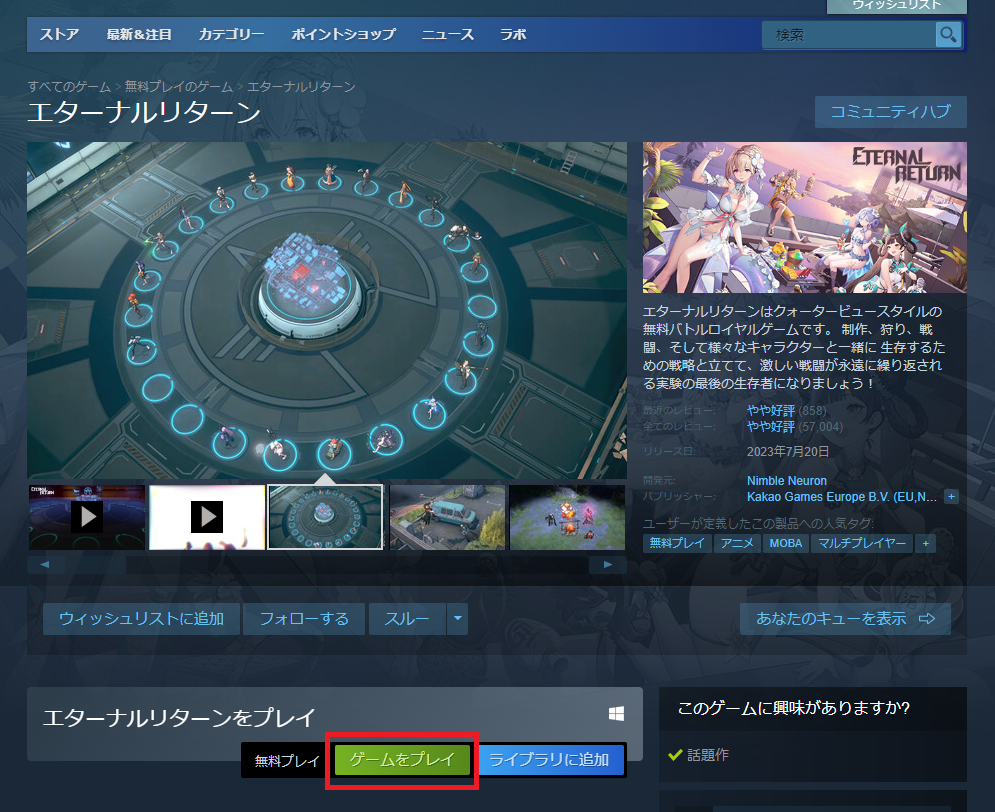Click the green ゲームをプレイ button
Viewport: 995px width, 812px height.
click(402, 759)
